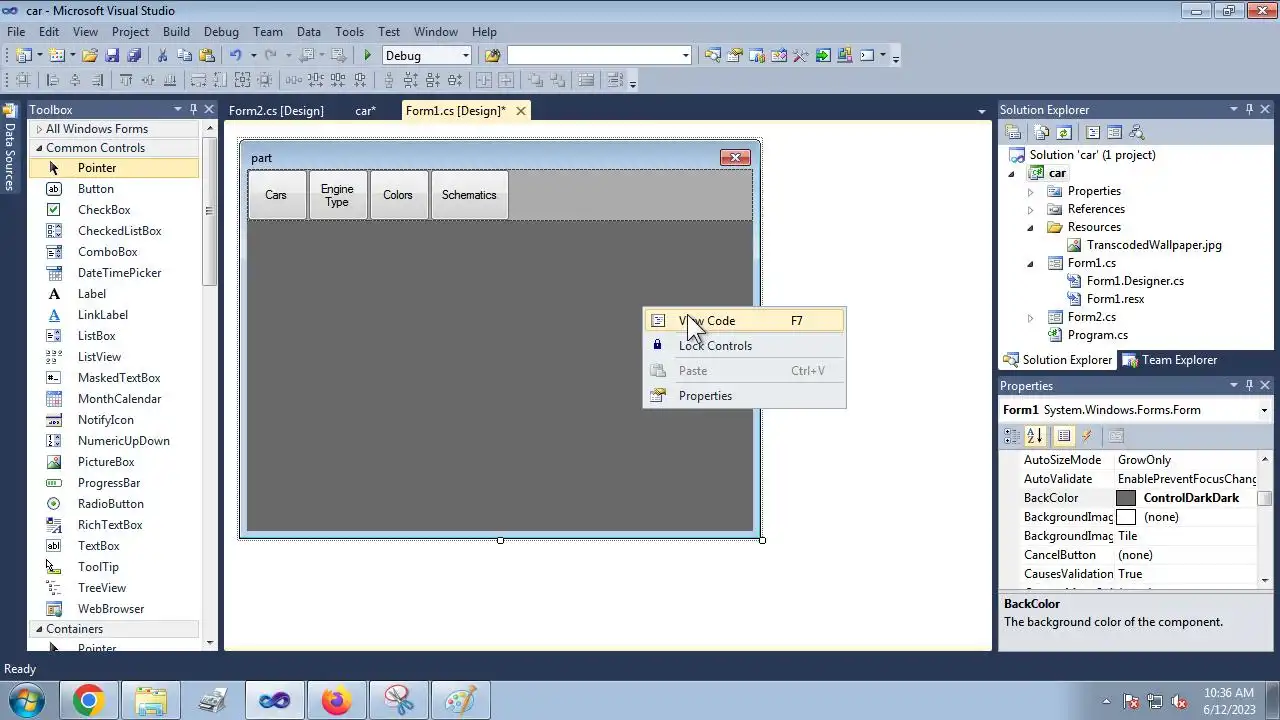Switch to the Team Explorer tab

[1169, 360]
